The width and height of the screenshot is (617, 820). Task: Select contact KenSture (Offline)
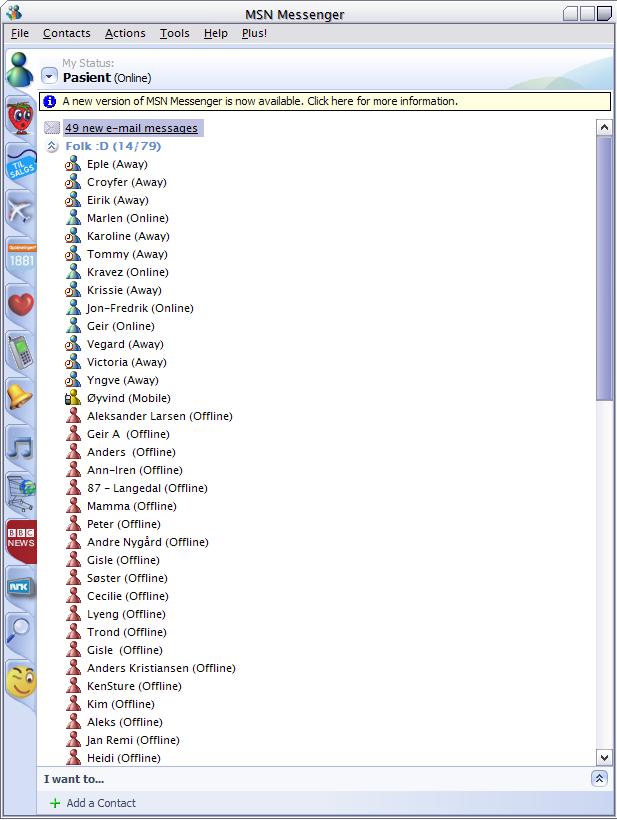(134, 686)
